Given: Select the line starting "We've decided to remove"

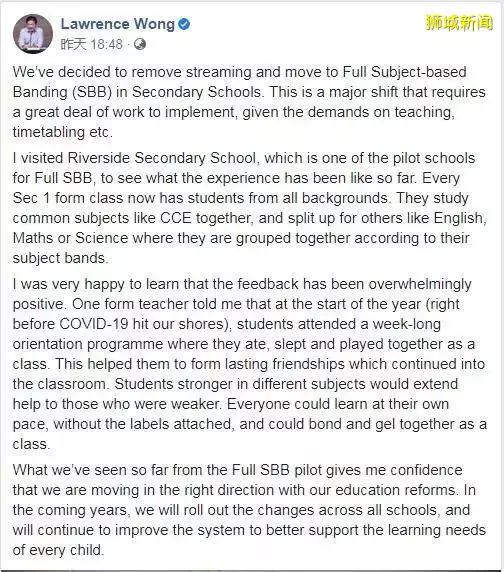Looking at the screenshot, I should click(x=240, y=72).
